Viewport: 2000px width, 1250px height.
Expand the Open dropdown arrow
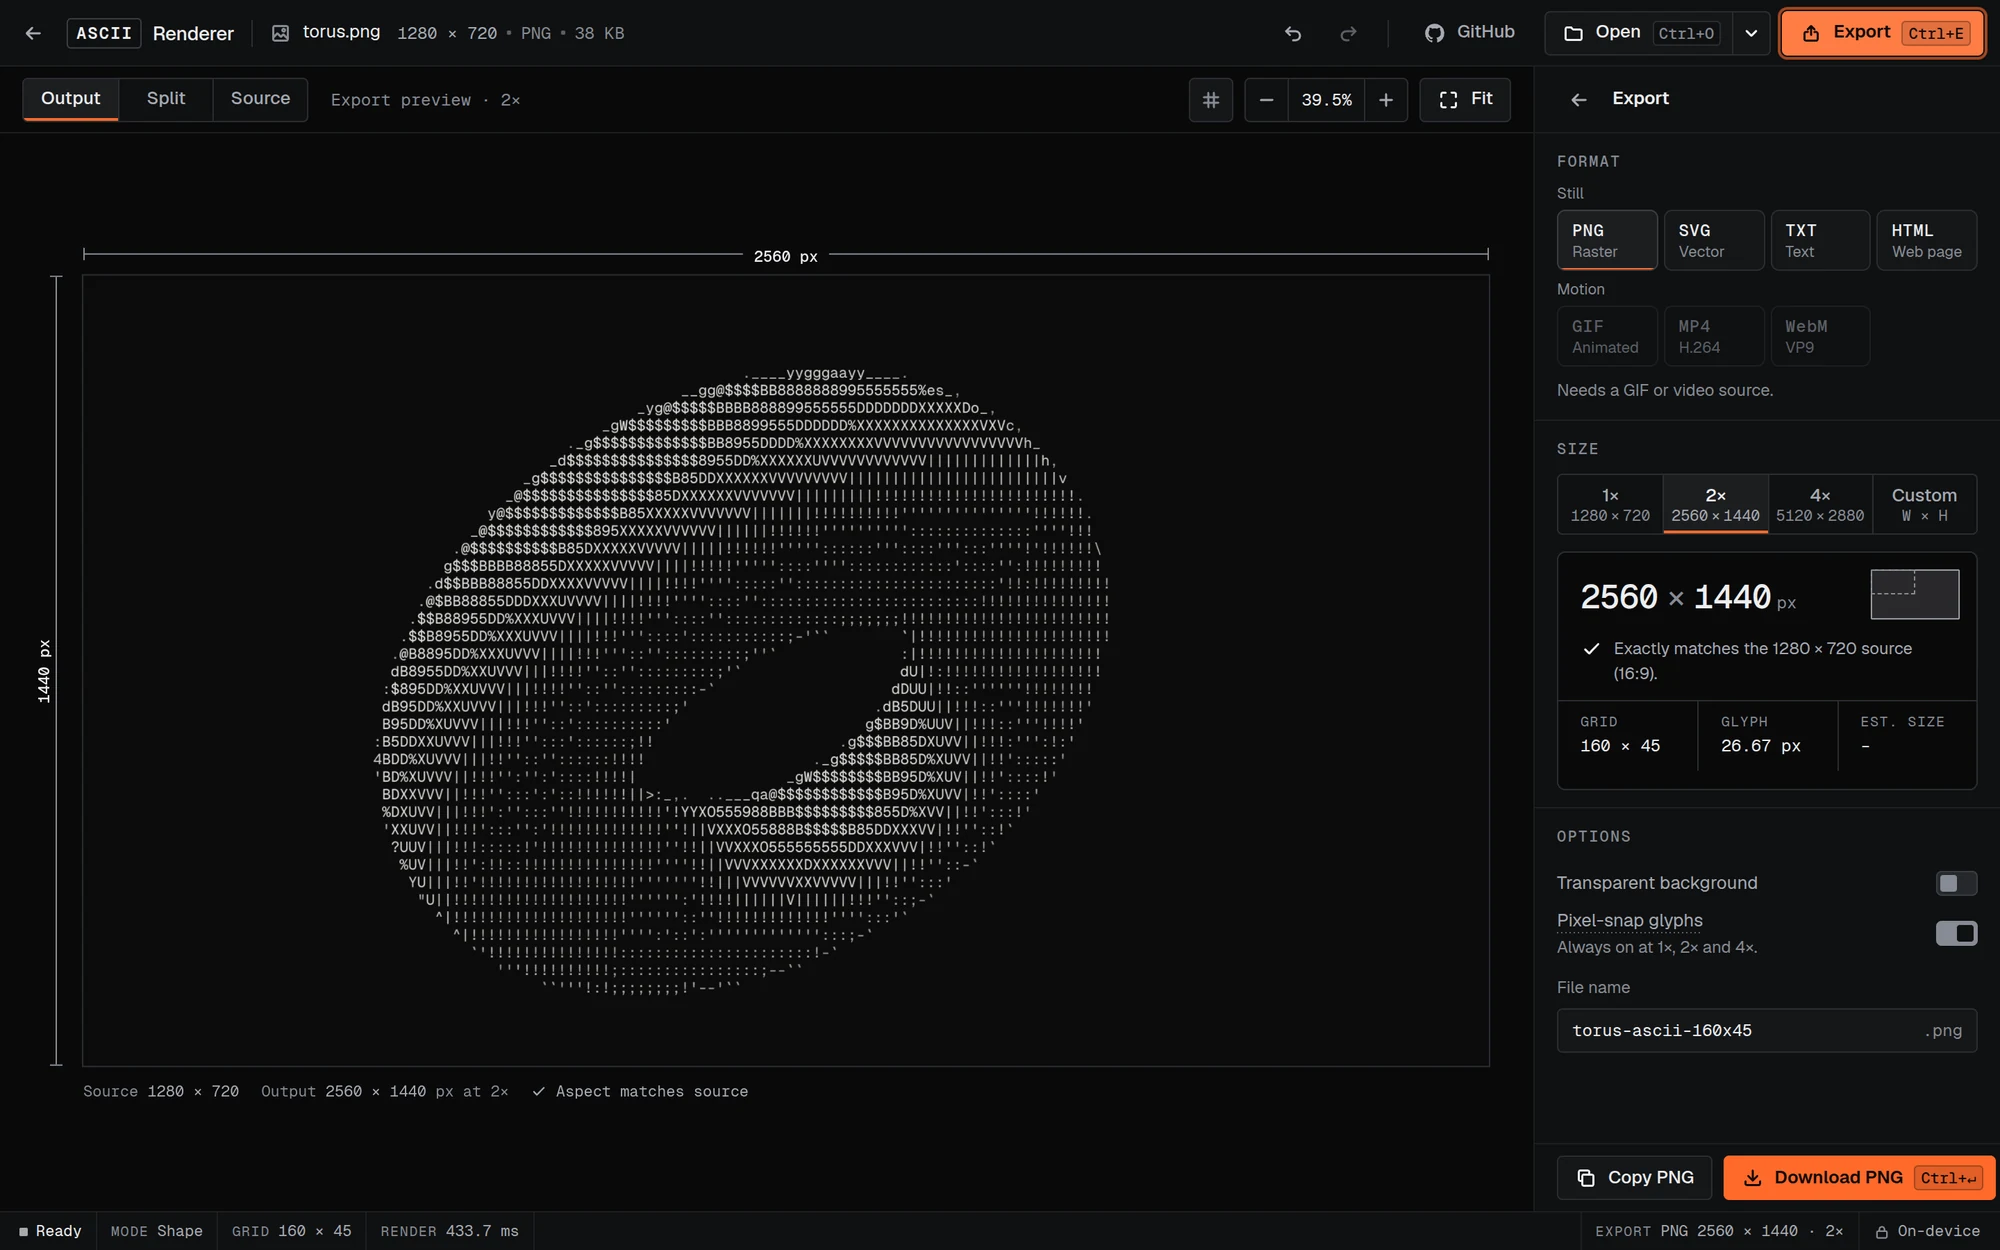(1751, 33)
